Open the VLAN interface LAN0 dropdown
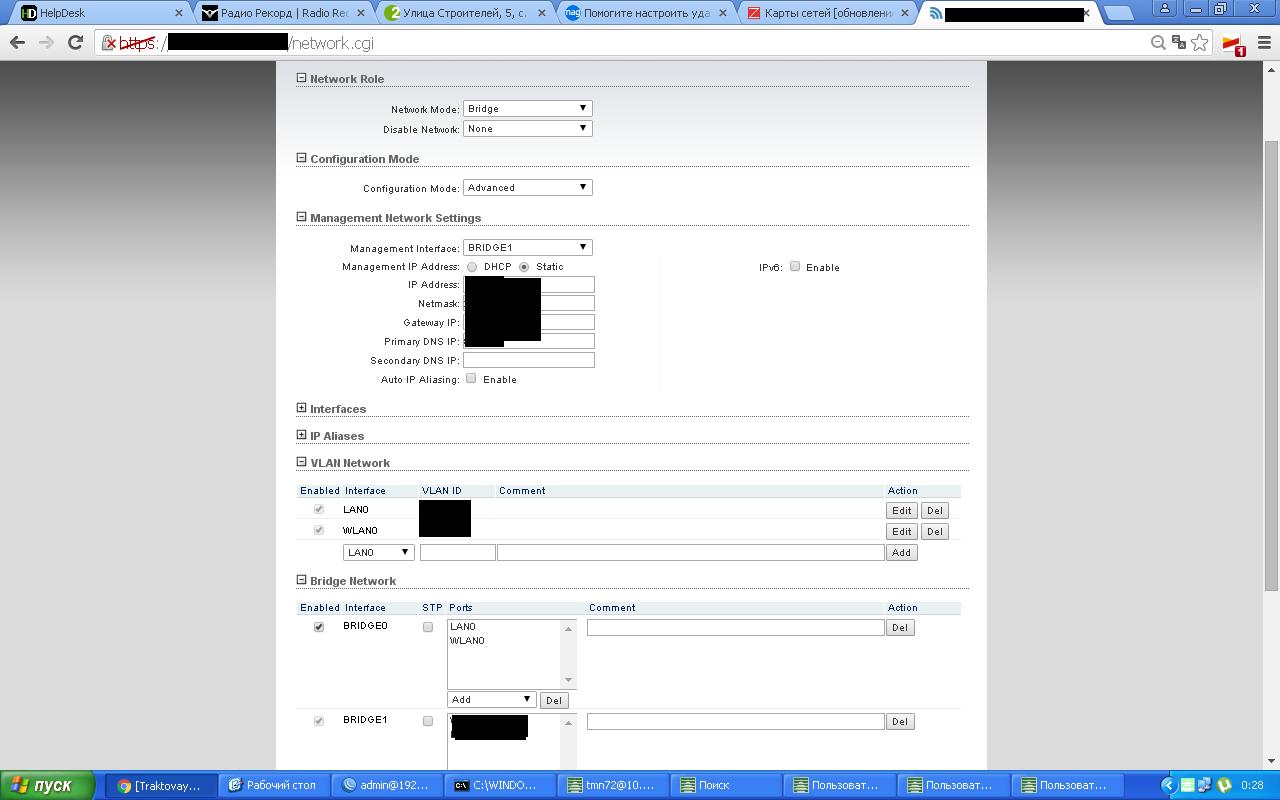 378,552
